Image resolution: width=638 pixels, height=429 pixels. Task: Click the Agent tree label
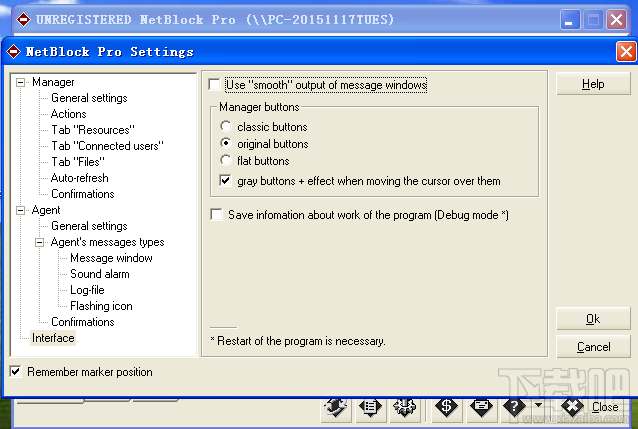(x=46, y=210)
